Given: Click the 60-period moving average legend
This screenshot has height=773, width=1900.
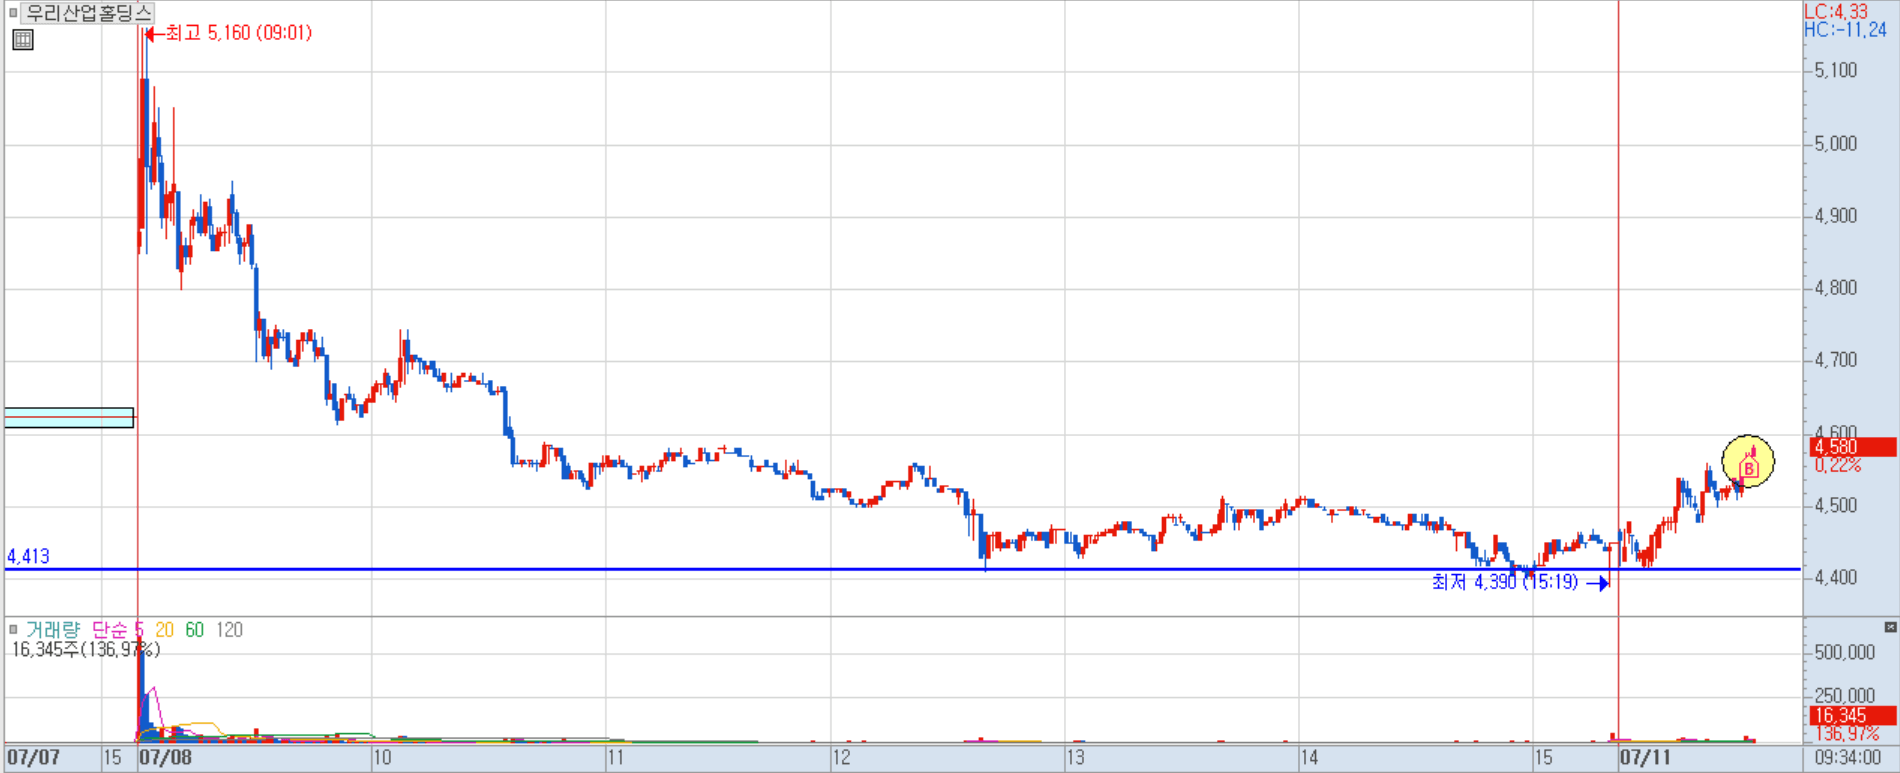Looking at the screenshot, I should point(195,630).
